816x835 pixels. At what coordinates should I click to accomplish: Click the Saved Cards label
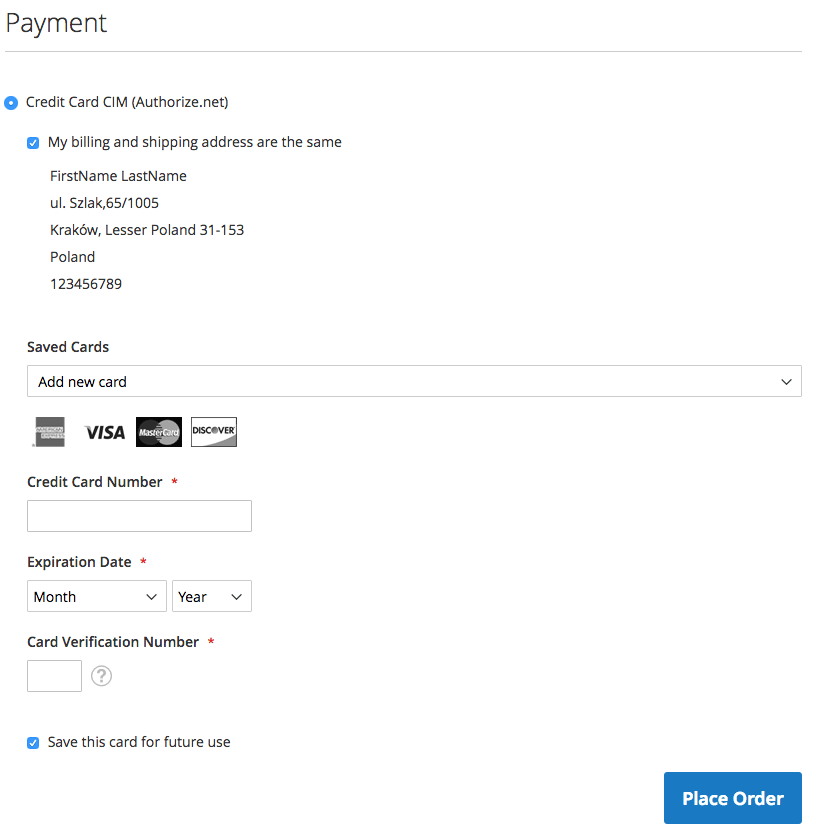[x=68, y=347]
